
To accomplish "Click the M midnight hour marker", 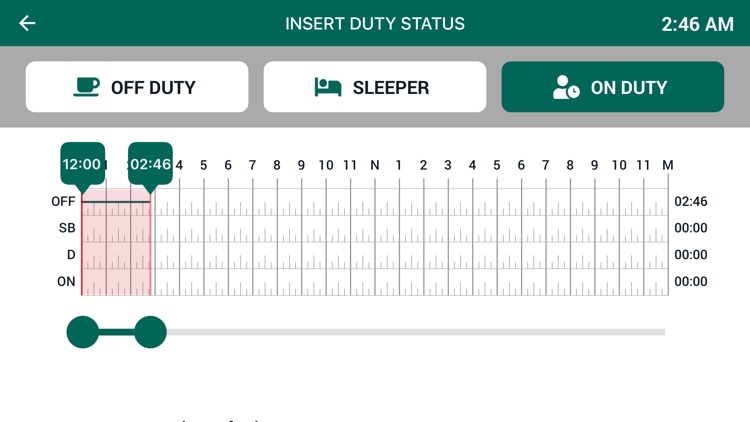I will [x=668, y=166].
